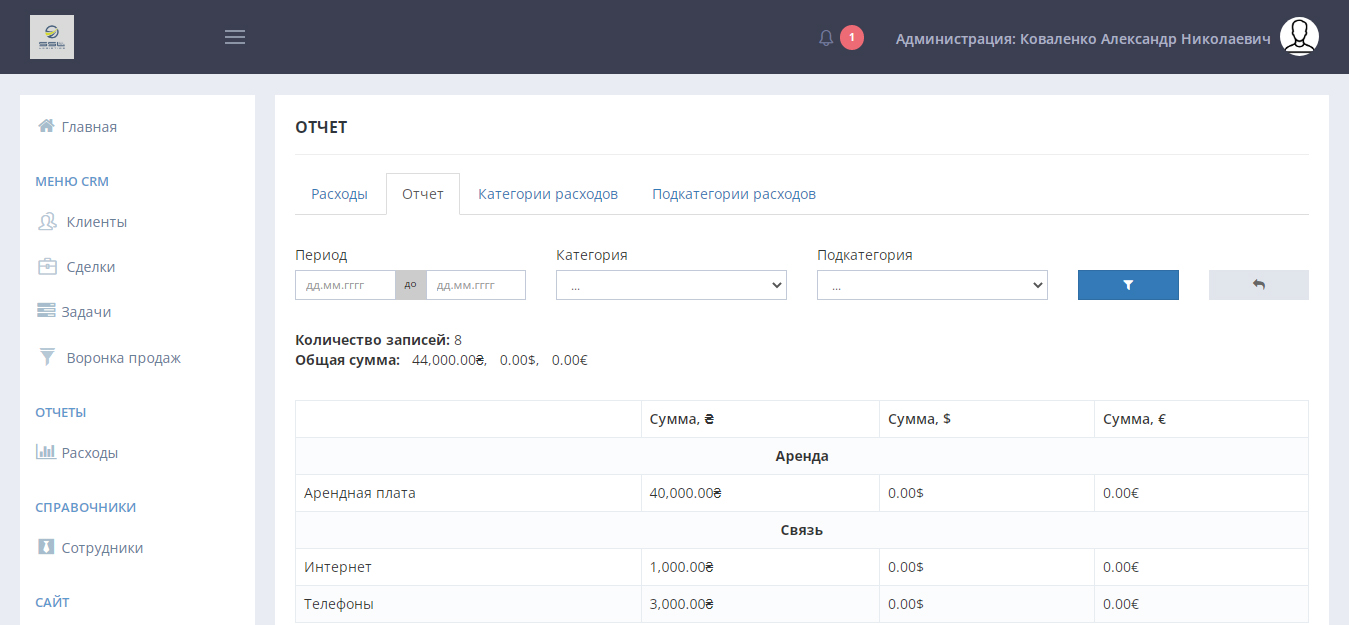Click the period end date field
The height and width of the screenshot is (625, 1349).
[x=476, y=285]
